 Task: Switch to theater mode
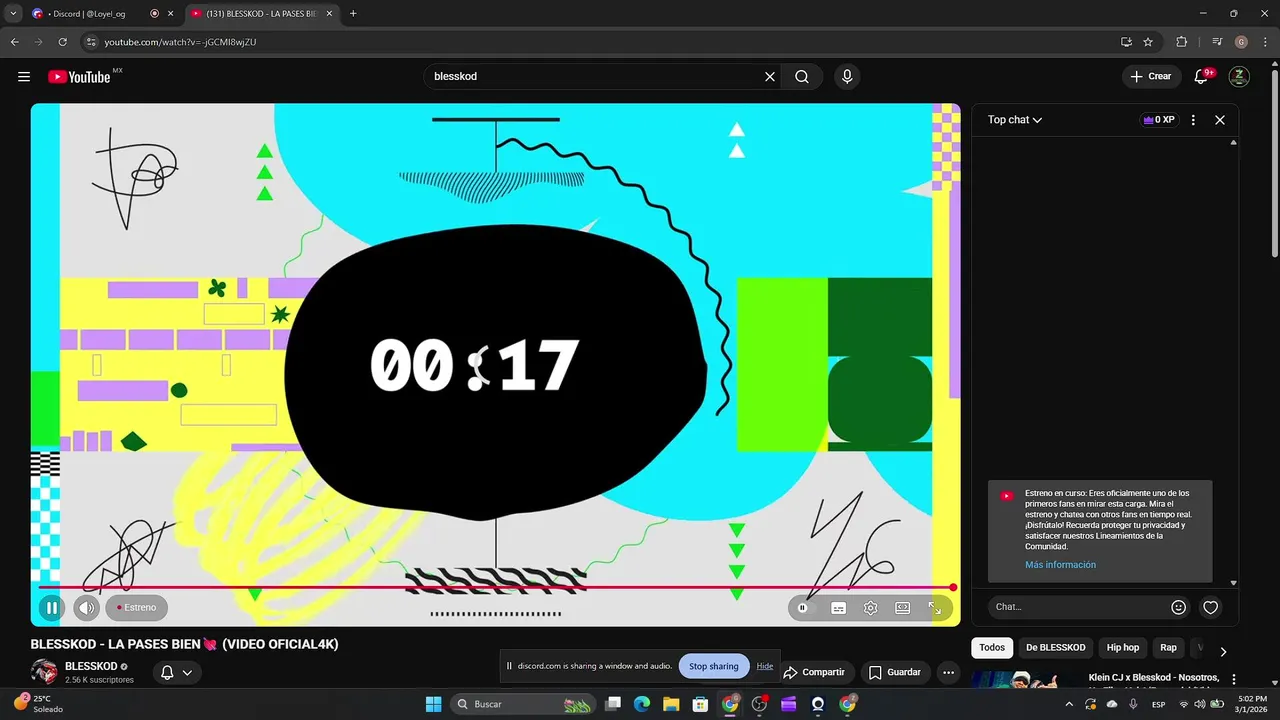click(903, 607)
